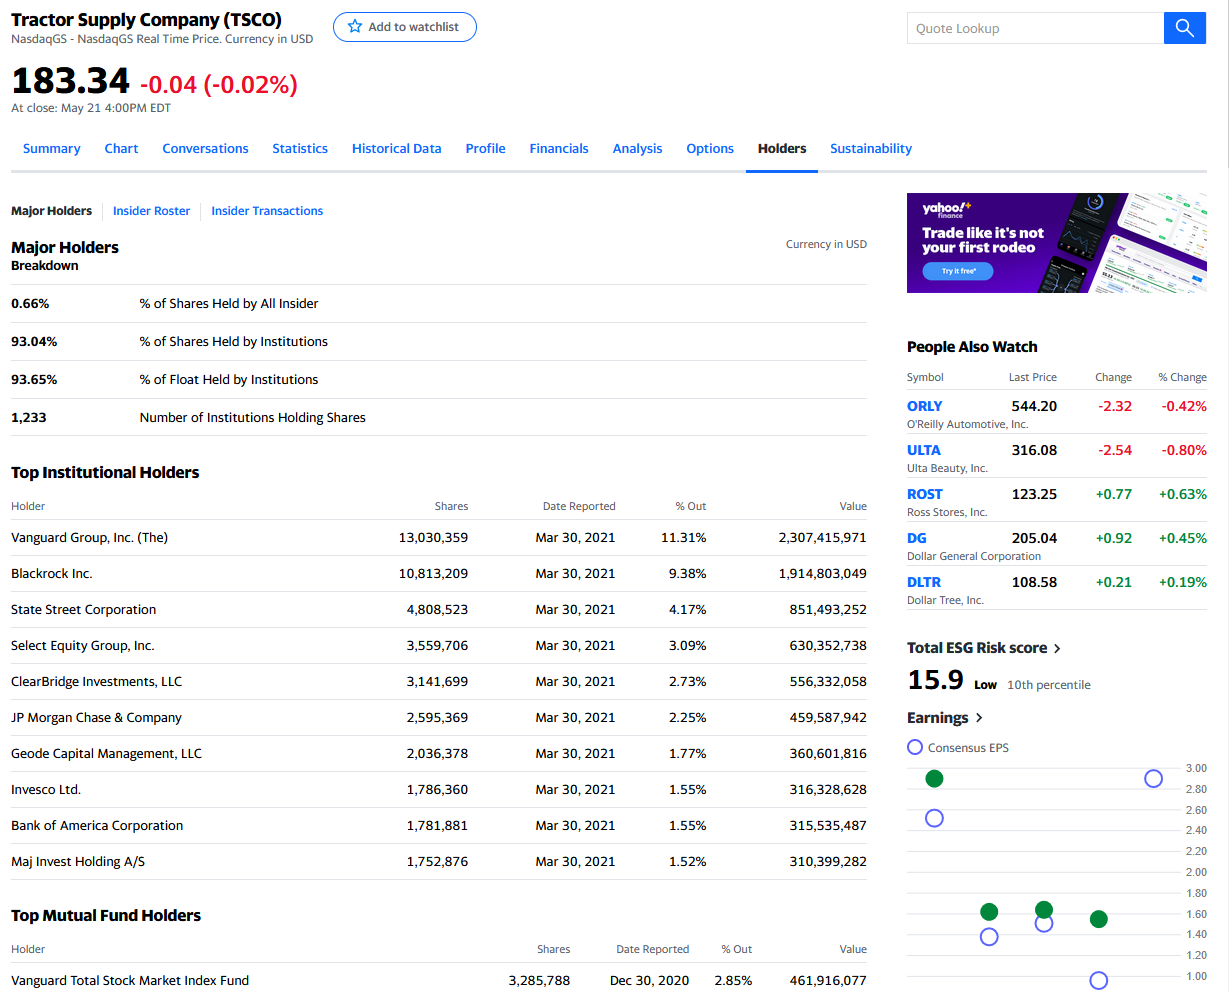Click Vanguard Group's shares value 13,030,359
The height and width of the screenshot is (992, 1229).
[x=433, y=537]
